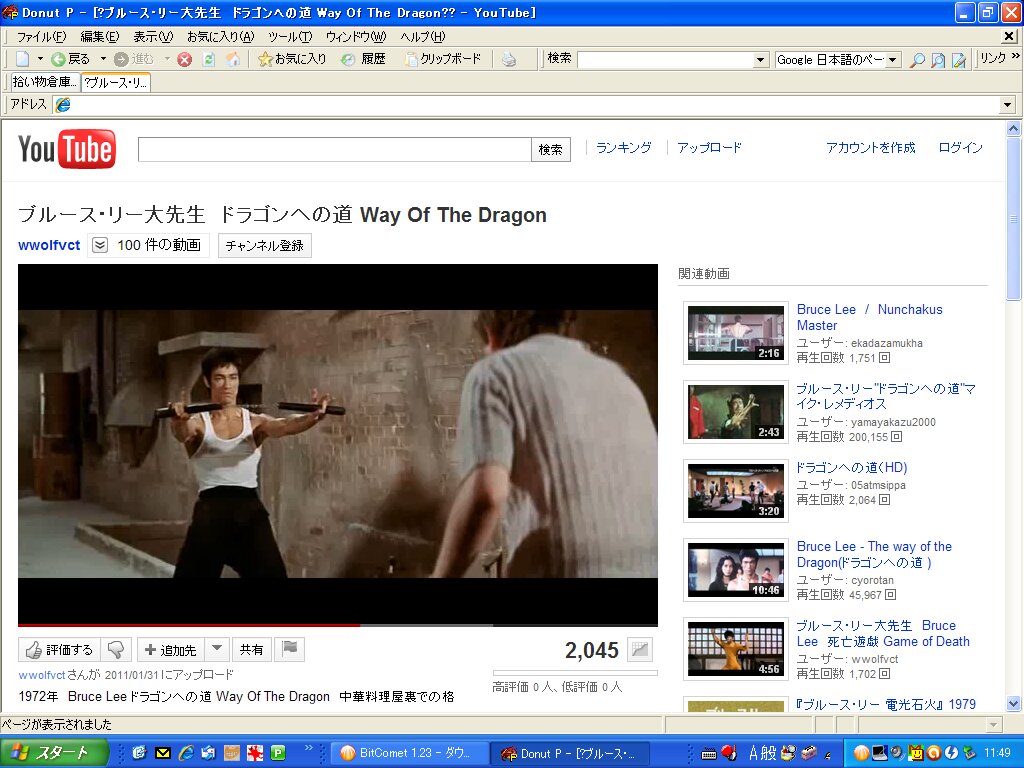The height and width of the screenshot is (768, 1024).
Task: Open the 追加先 dropdown arrow
Action: click(217, 649)
